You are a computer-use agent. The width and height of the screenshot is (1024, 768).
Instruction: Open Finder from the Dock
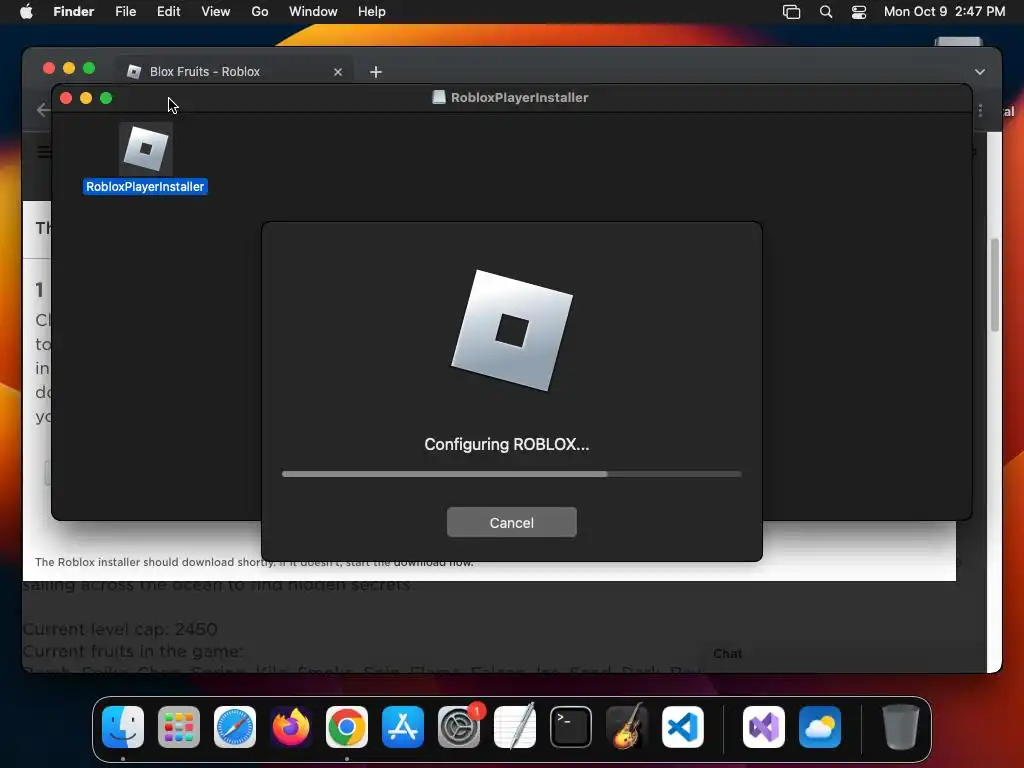point(123,727)
